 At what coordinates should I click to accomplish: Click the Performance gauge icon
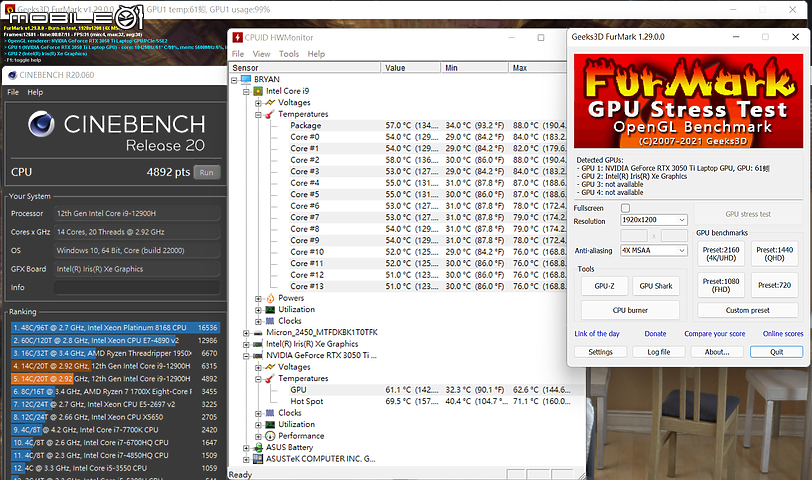coord(270,436)
